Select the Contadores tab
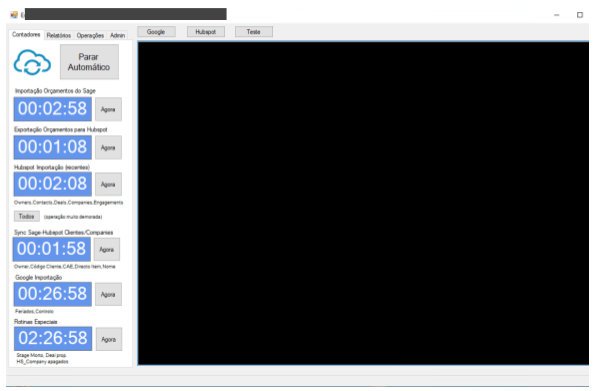Image resolution: width=603 pixels, height=391 pixels. point(26,35)
